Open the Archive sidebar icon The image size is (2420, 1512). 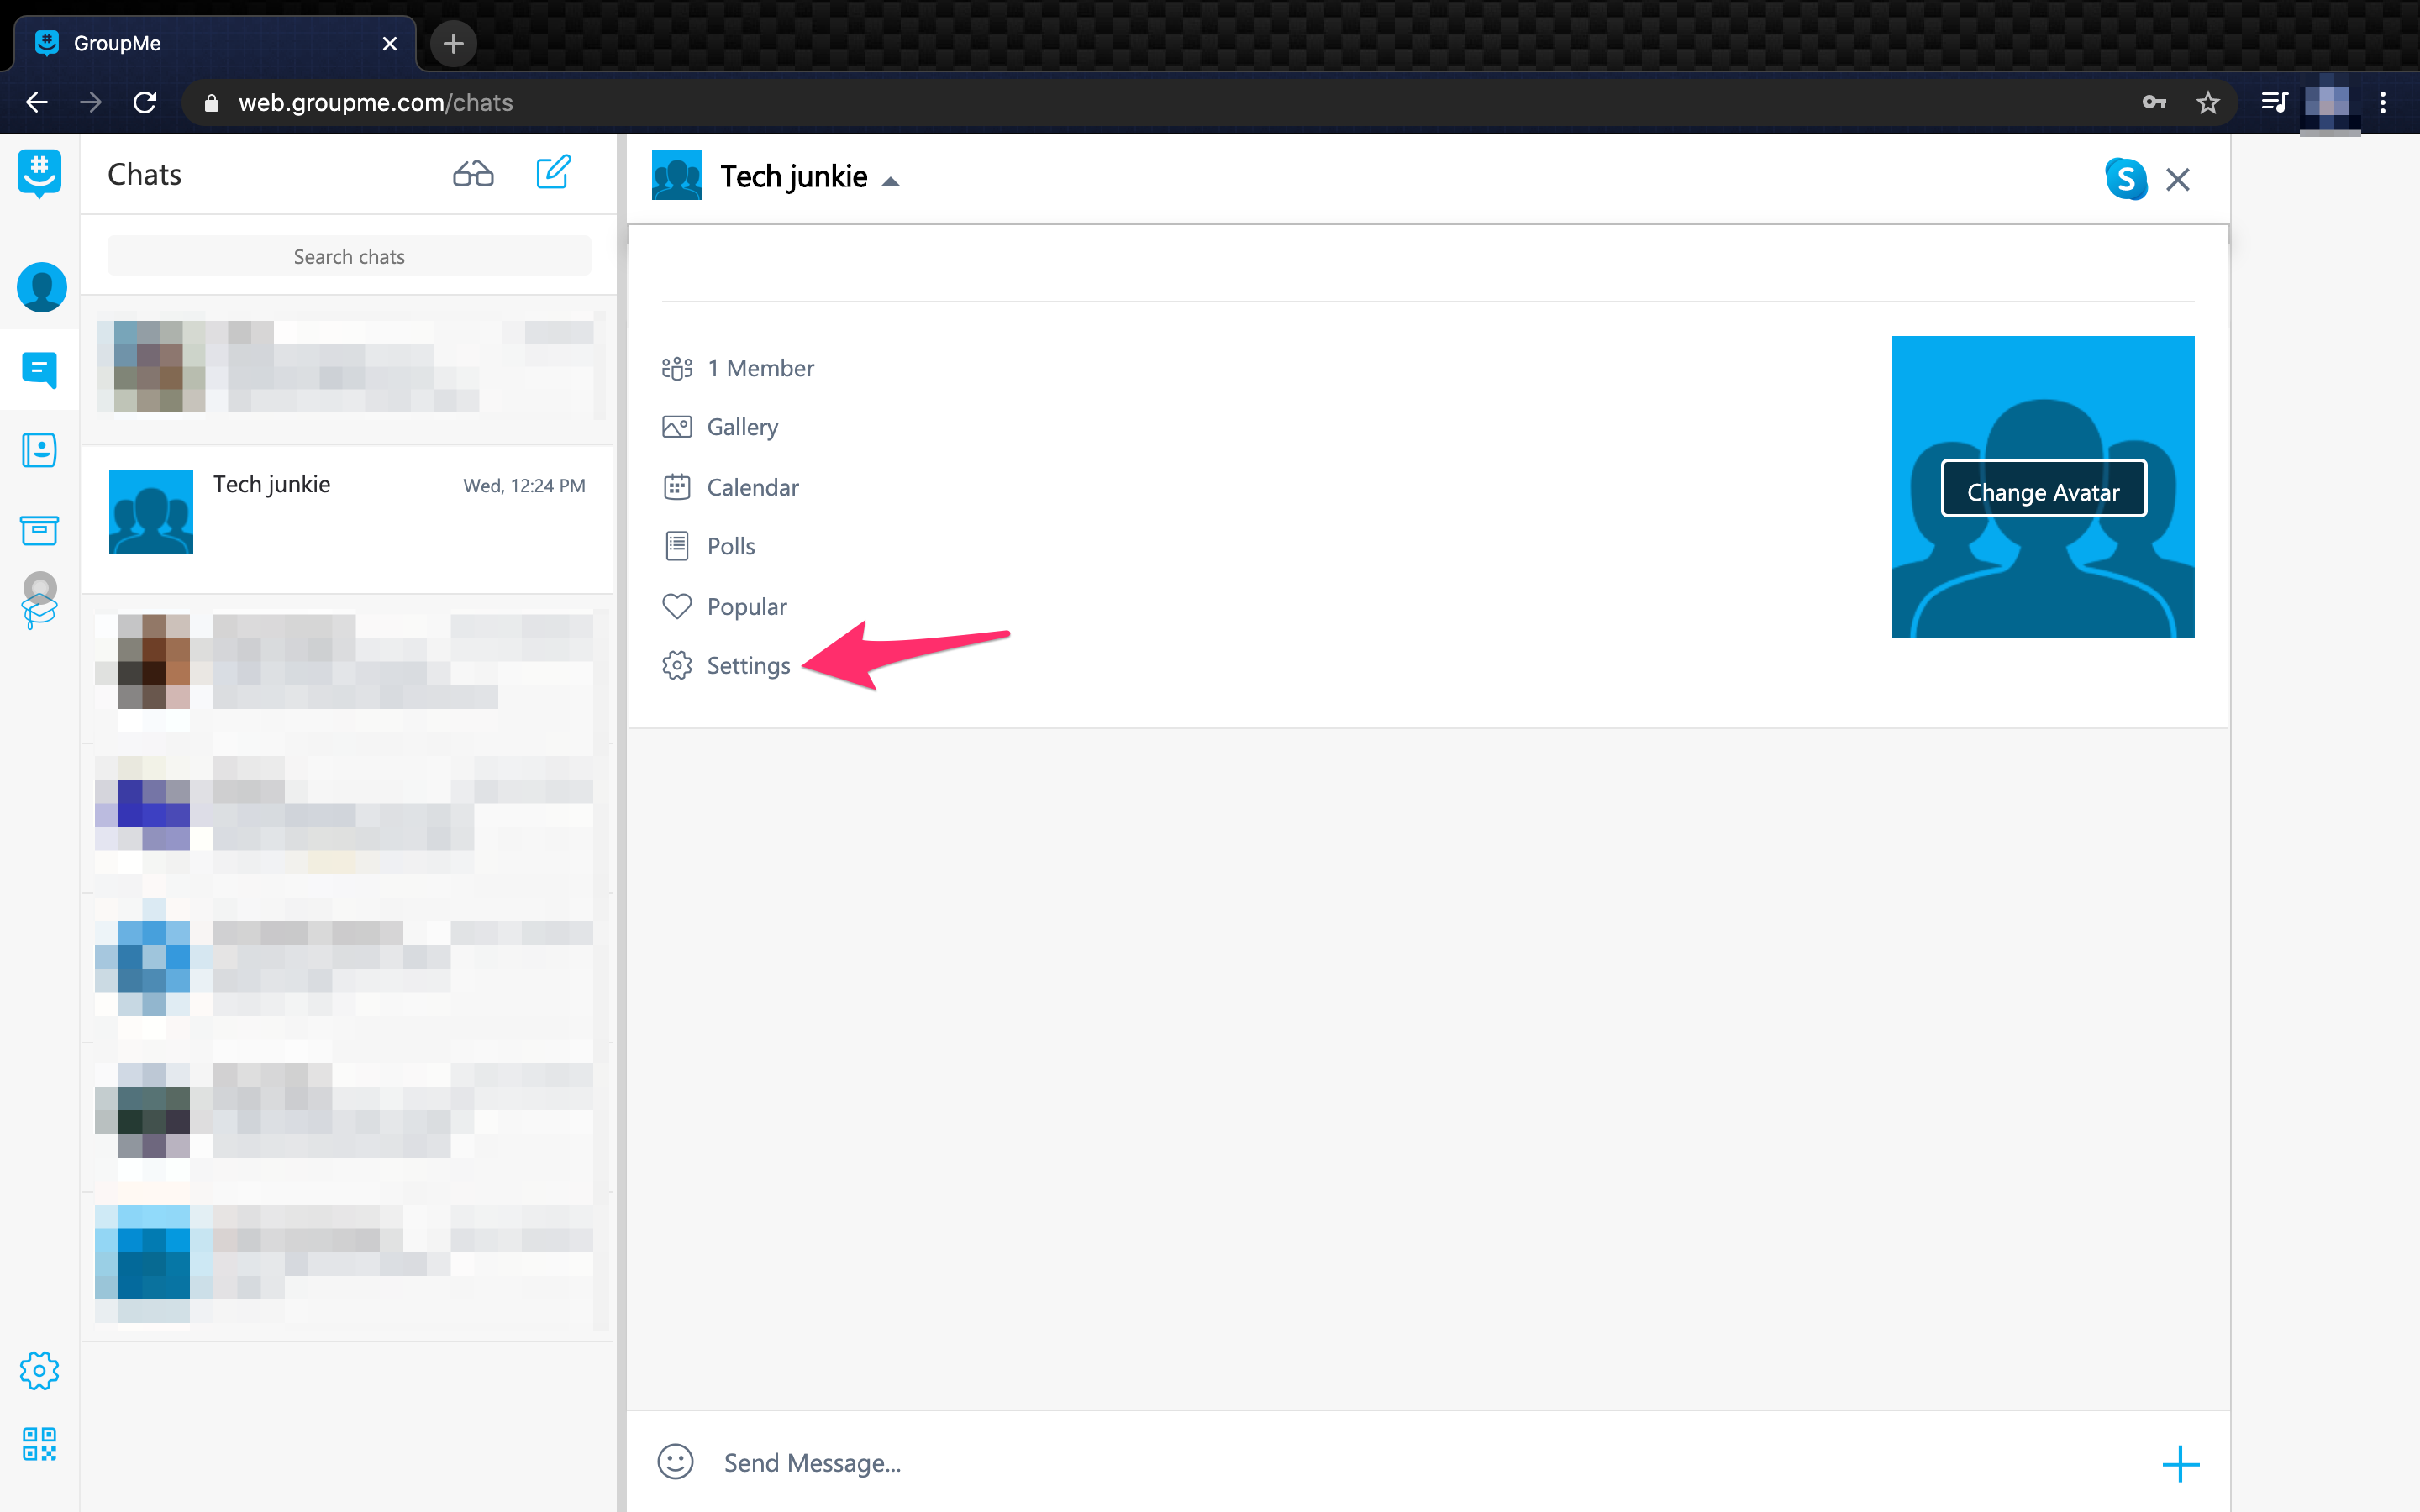tap(39, 530)
